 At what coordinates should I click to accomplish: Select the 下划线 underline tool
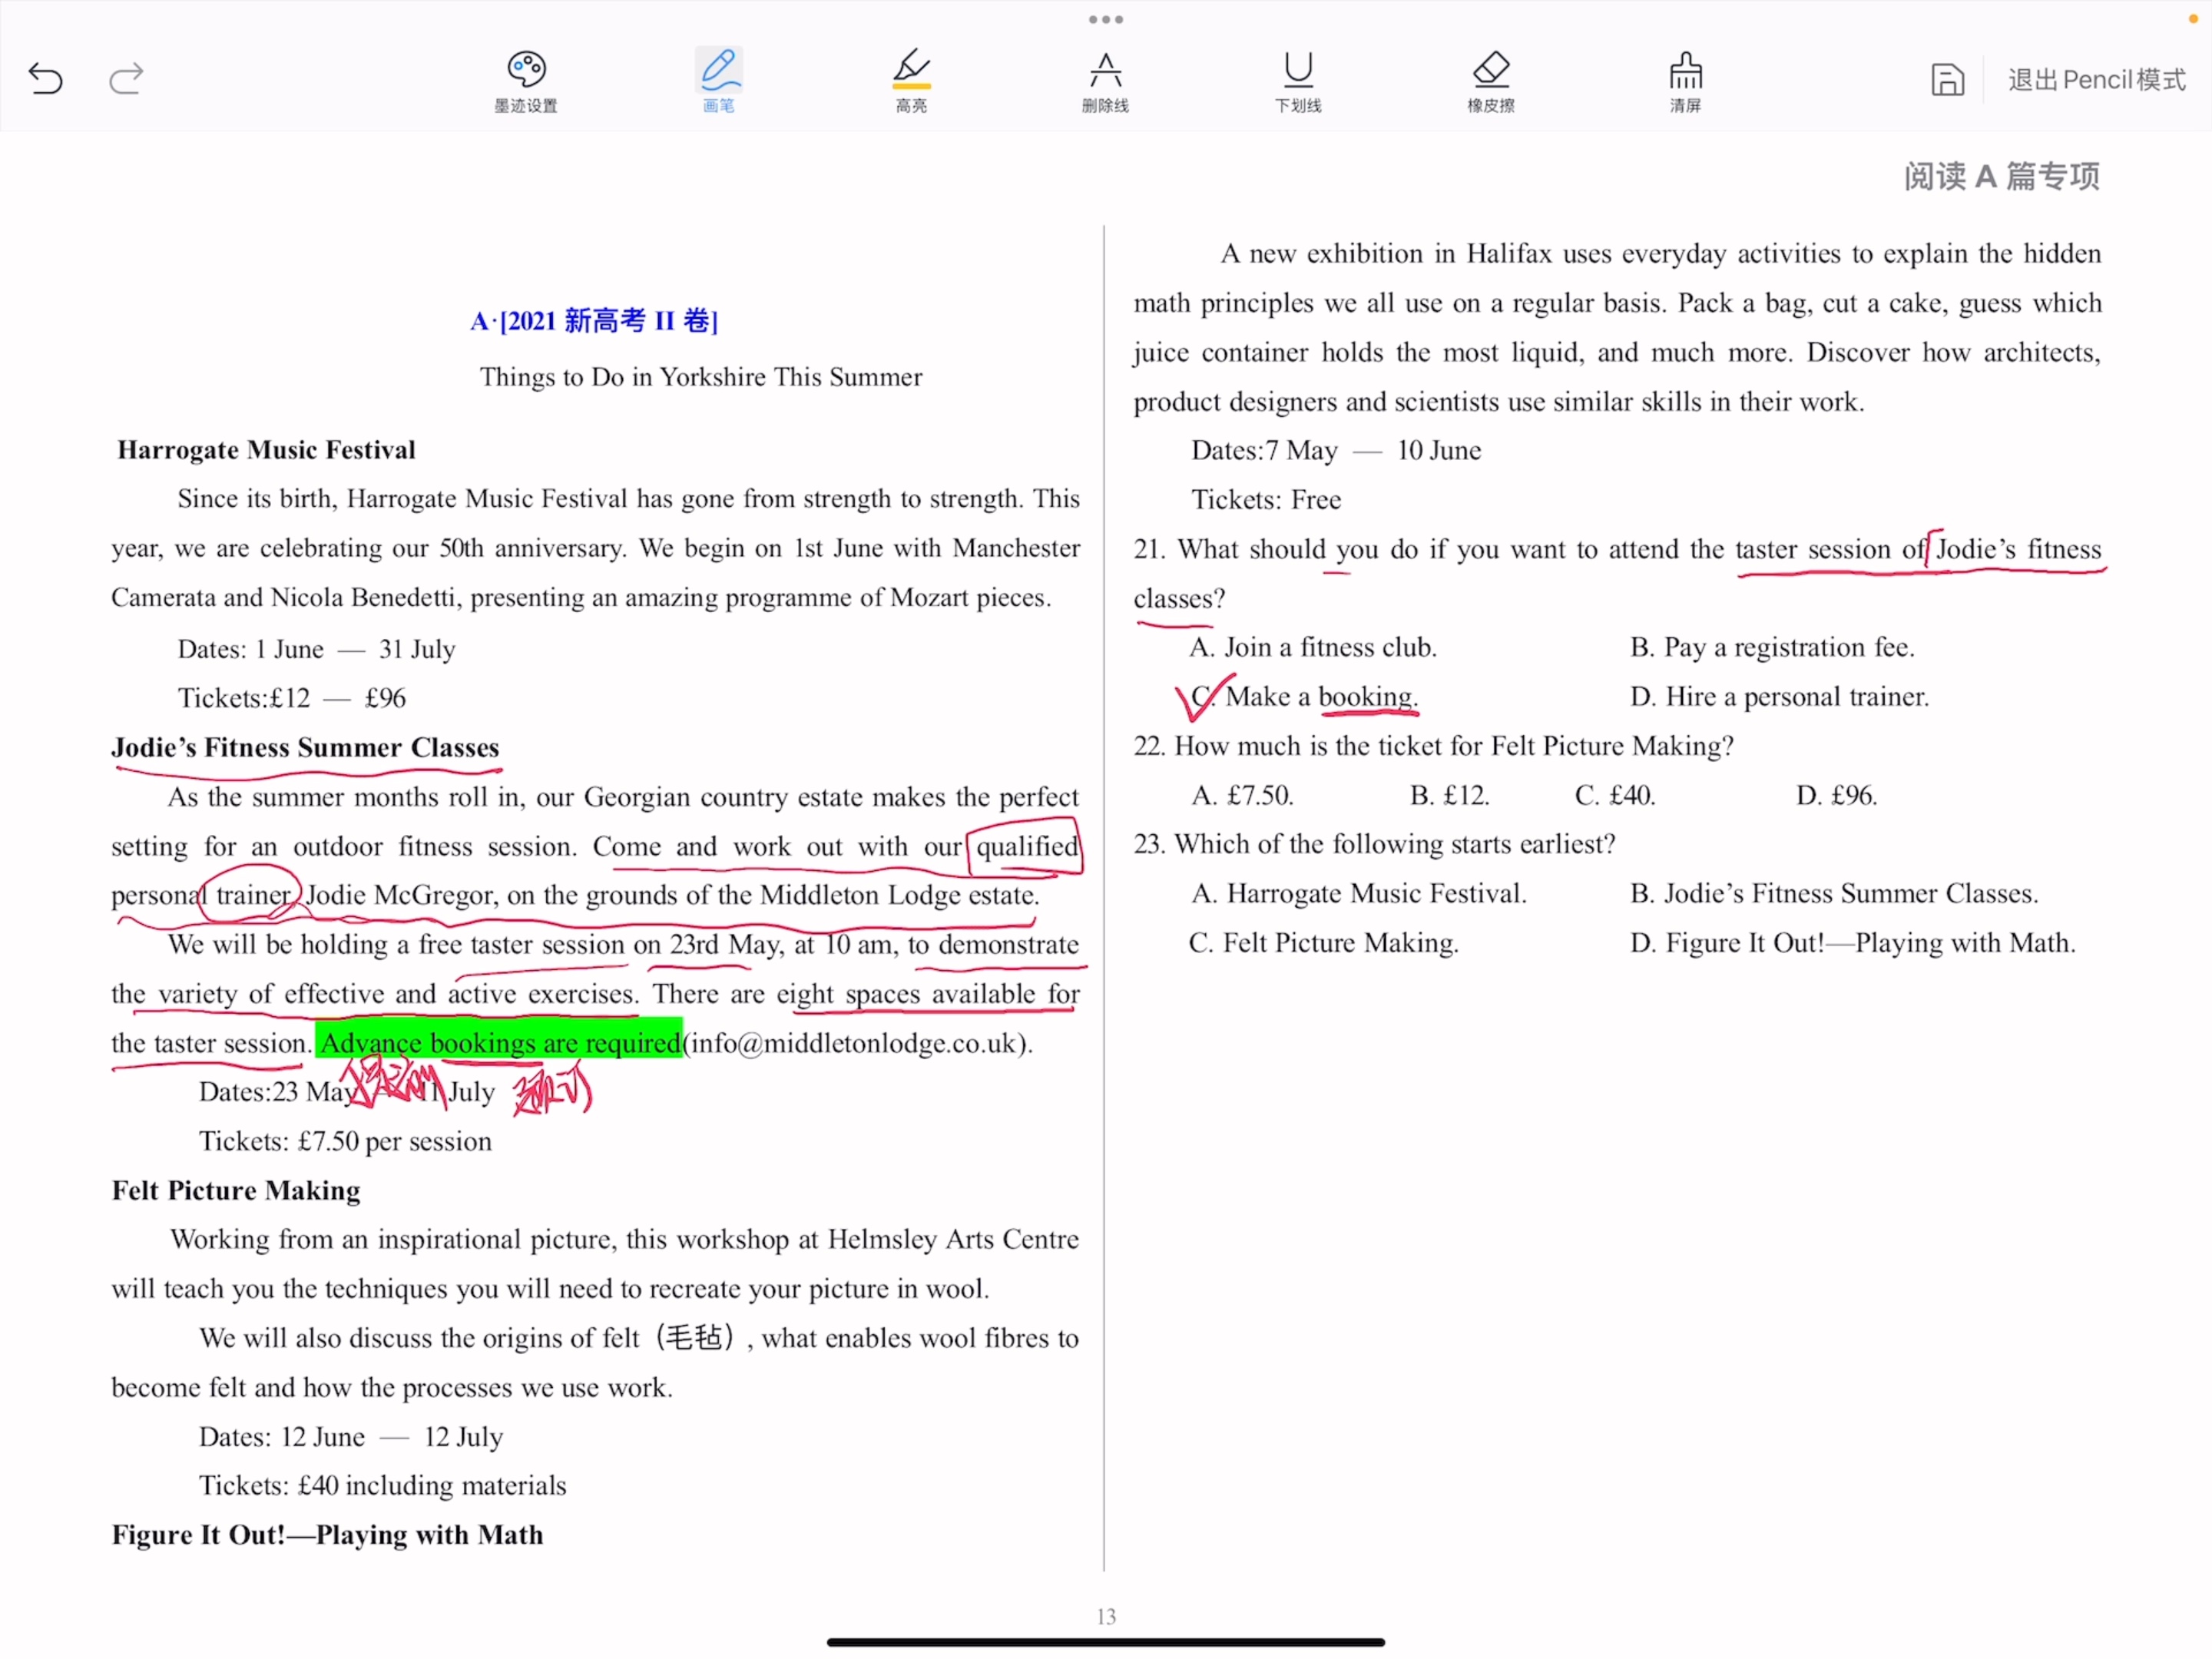(x=1298, y=82)
